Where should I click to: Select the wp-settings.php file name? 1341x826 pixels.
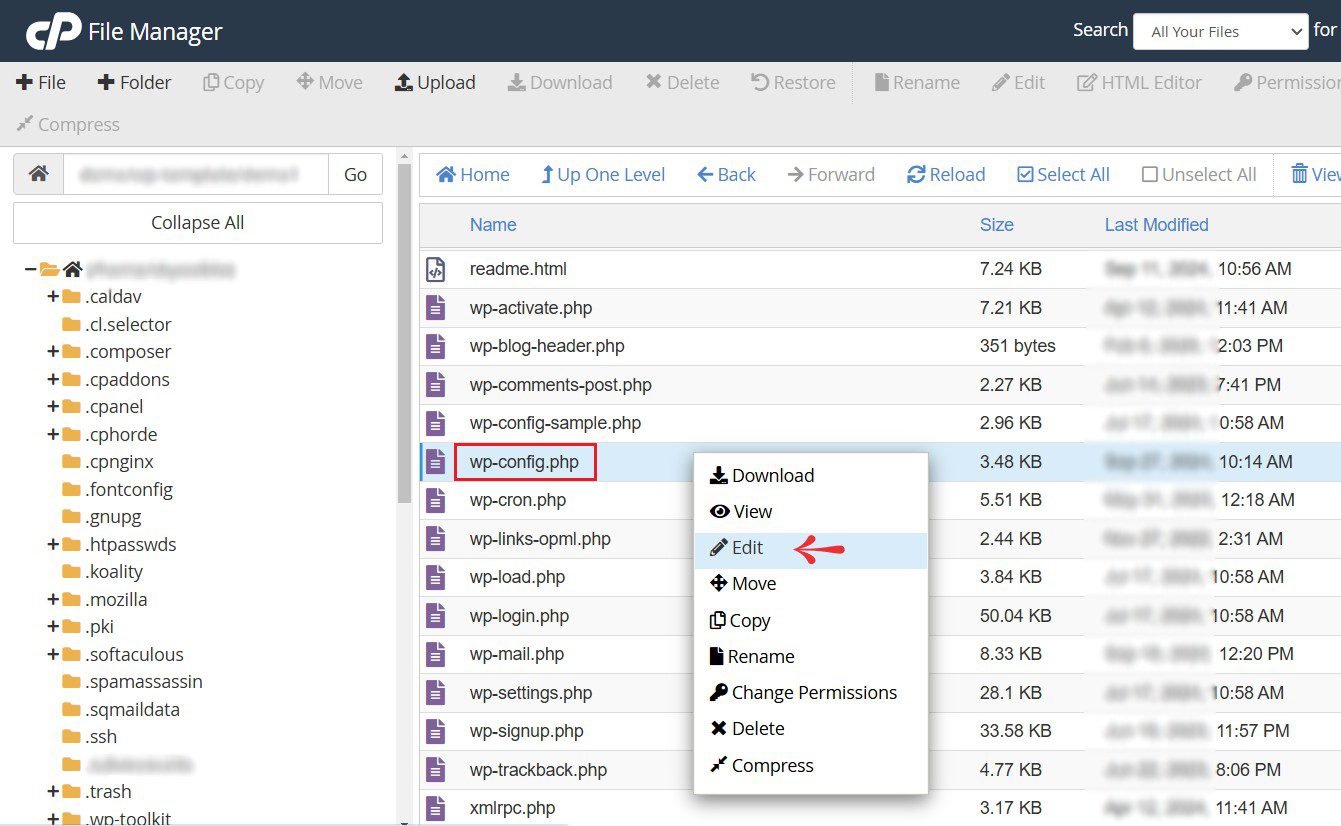click(x=531, y=693)
